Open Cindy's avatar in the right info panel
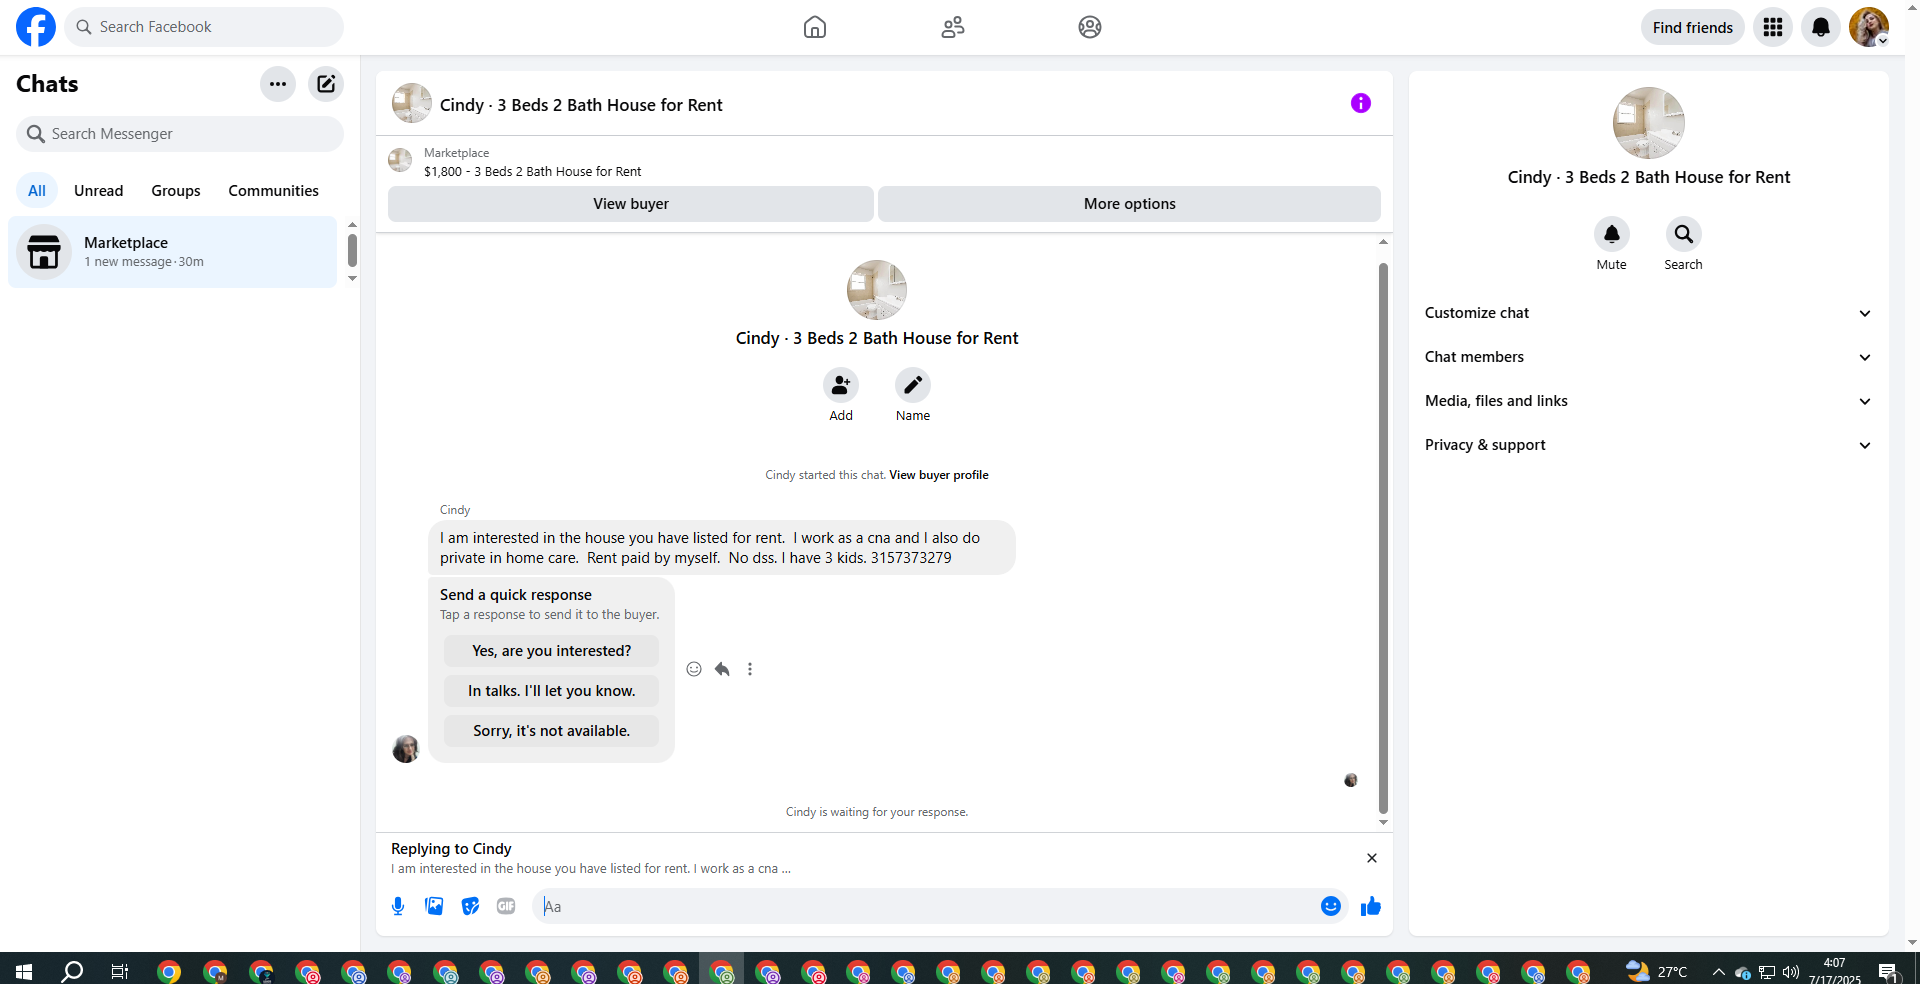The height and width of the screenshot is (984, 1920). pos(1649,123)
